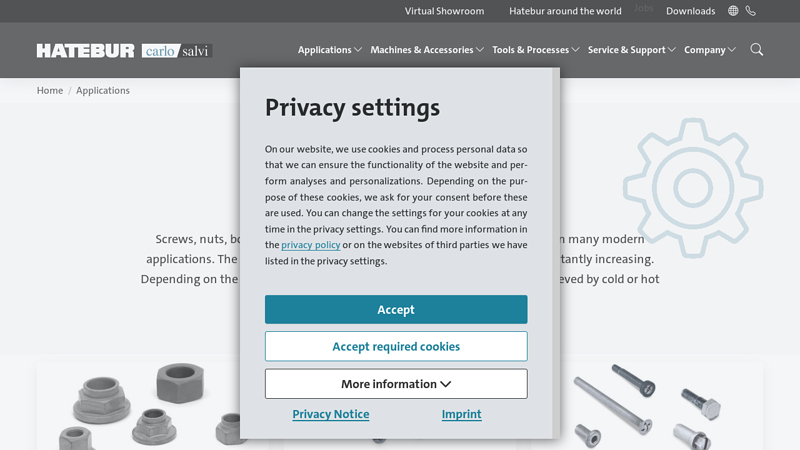Open the Imprint link

click(x=461, y=414)
